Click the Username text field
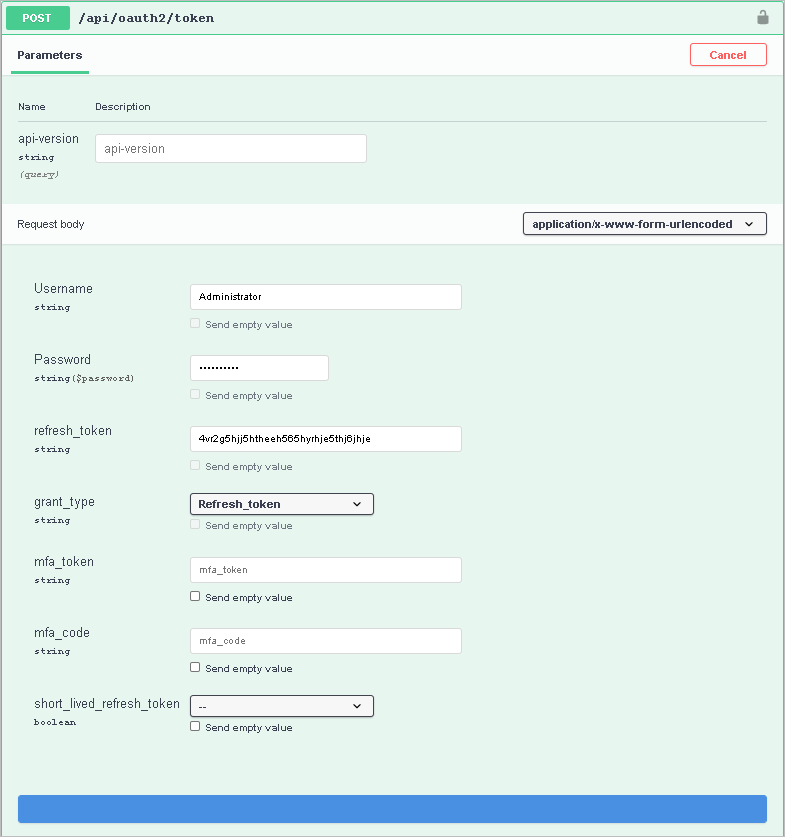Viewport: 785px width, 837px height. 326,297
